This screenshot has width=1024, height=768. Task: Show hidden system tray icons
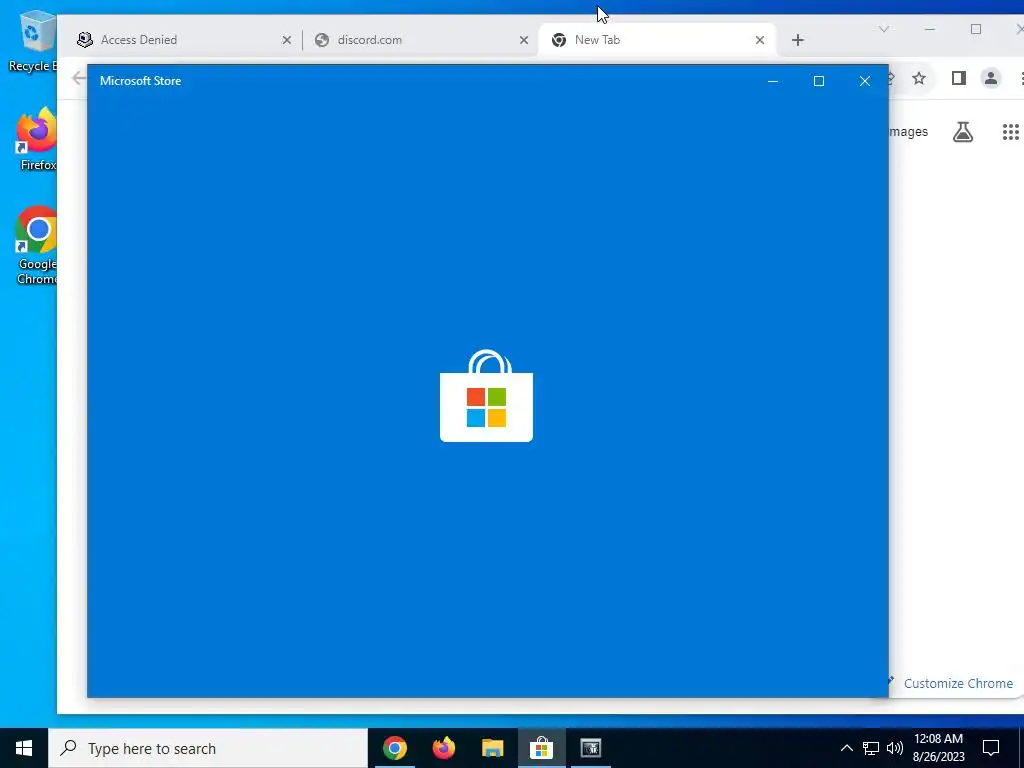846,748
